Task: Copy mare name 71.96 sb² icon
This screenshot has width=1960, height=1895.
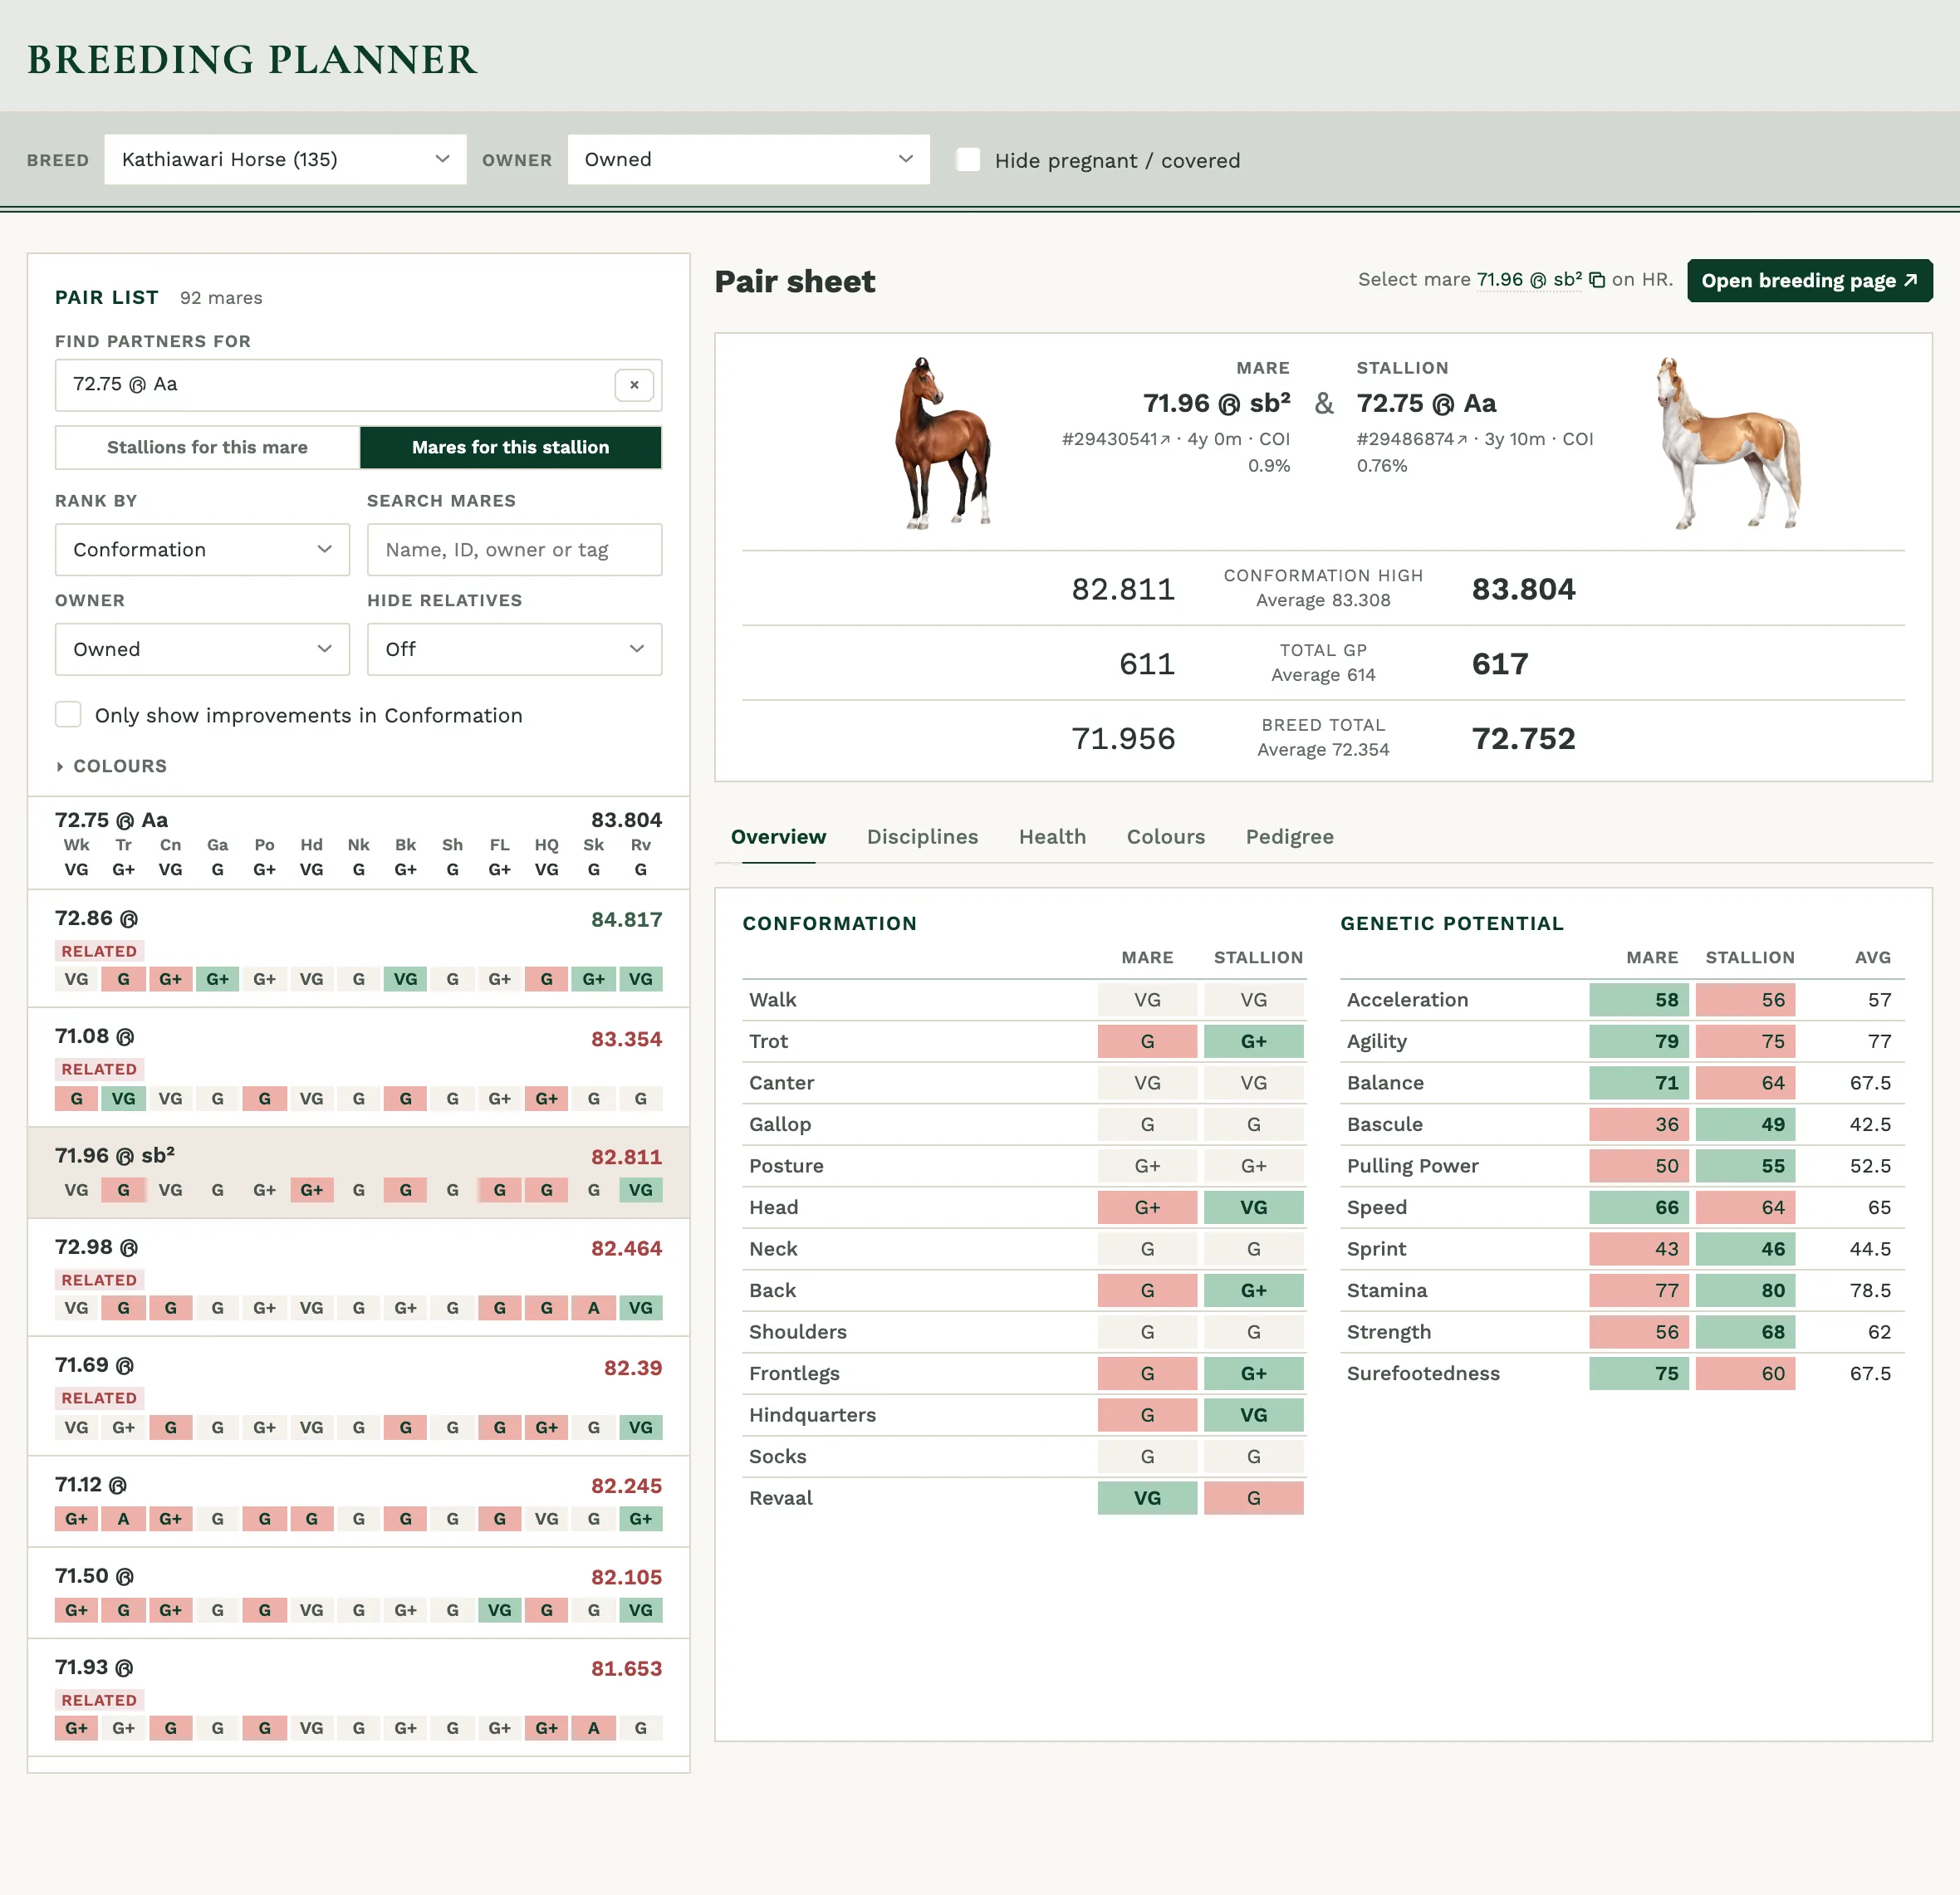Action: [1597, 280]
